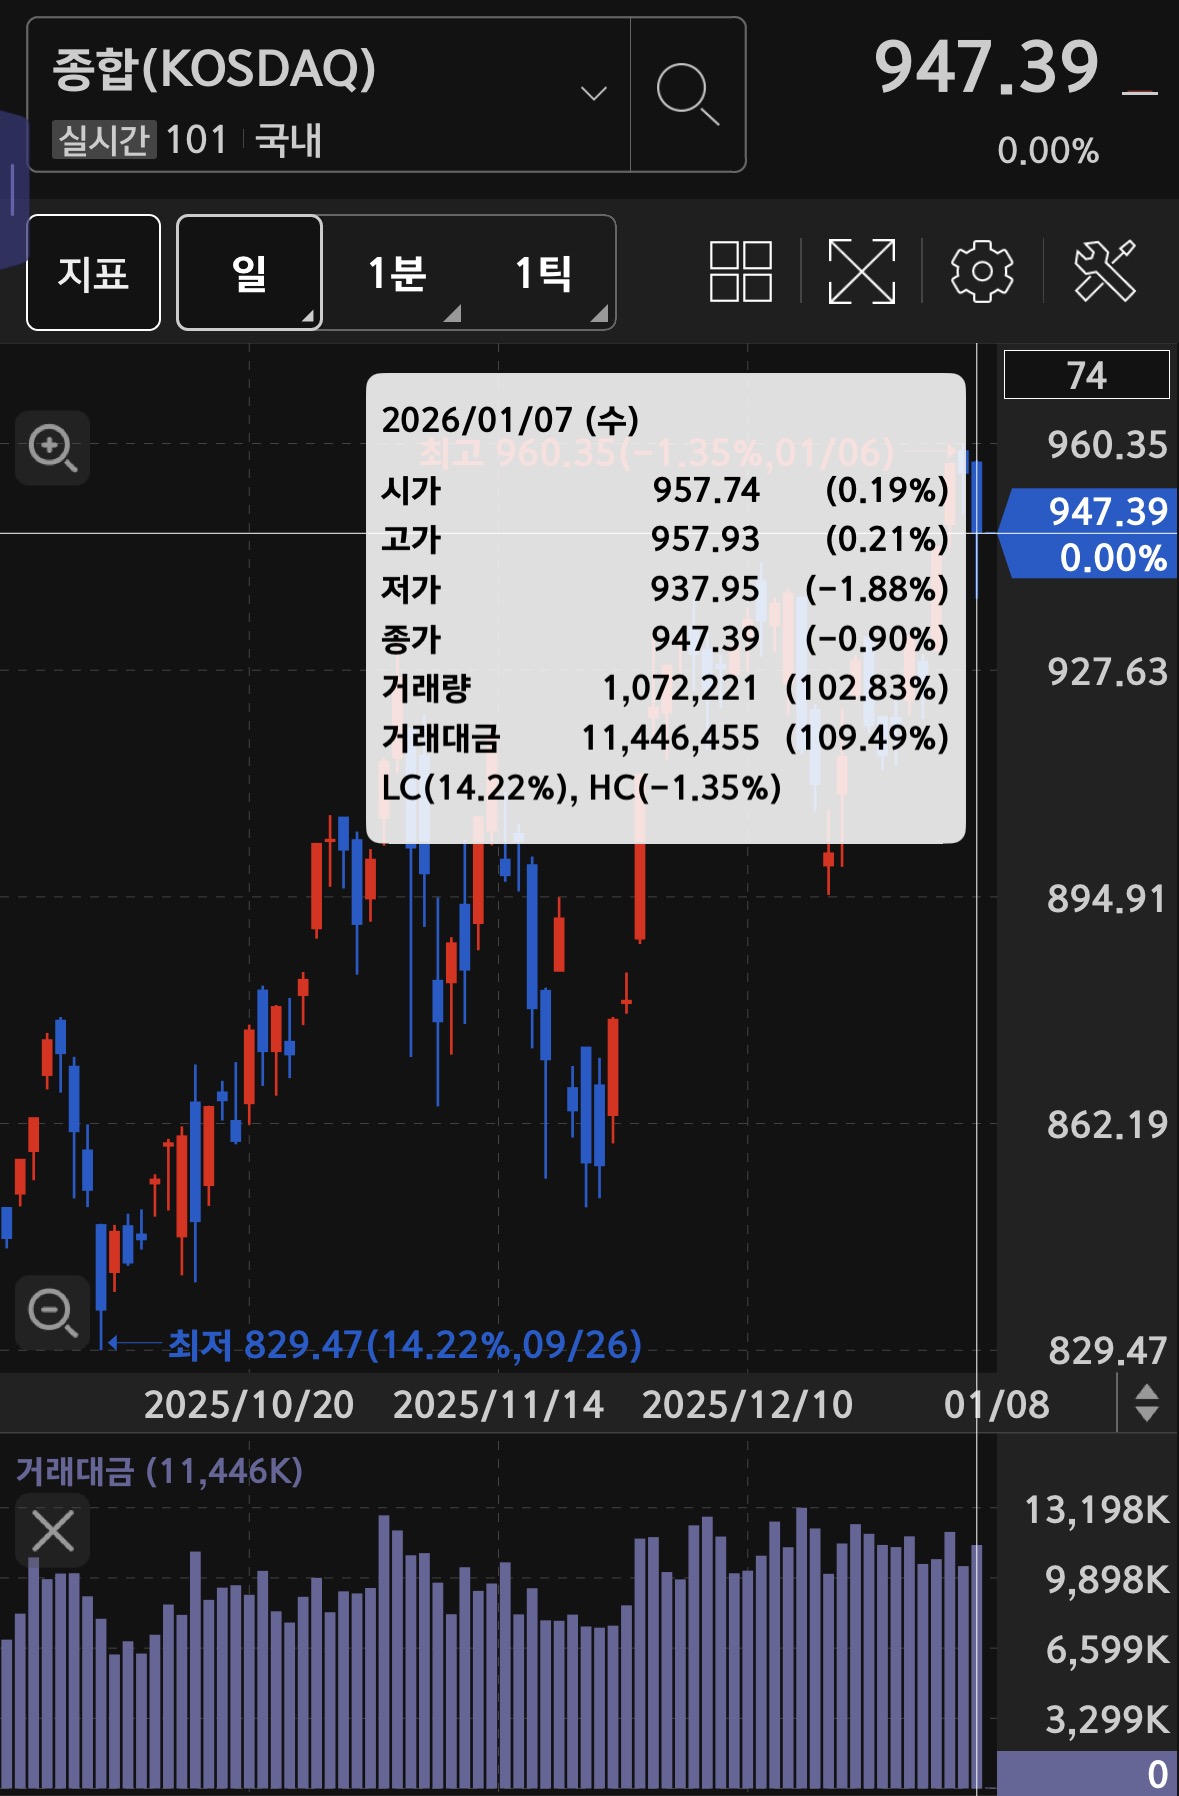Select the 1분 minute chart tab
This screenshot has height=1796, width=1179.
pyautogui.click(x=397, y=272)
